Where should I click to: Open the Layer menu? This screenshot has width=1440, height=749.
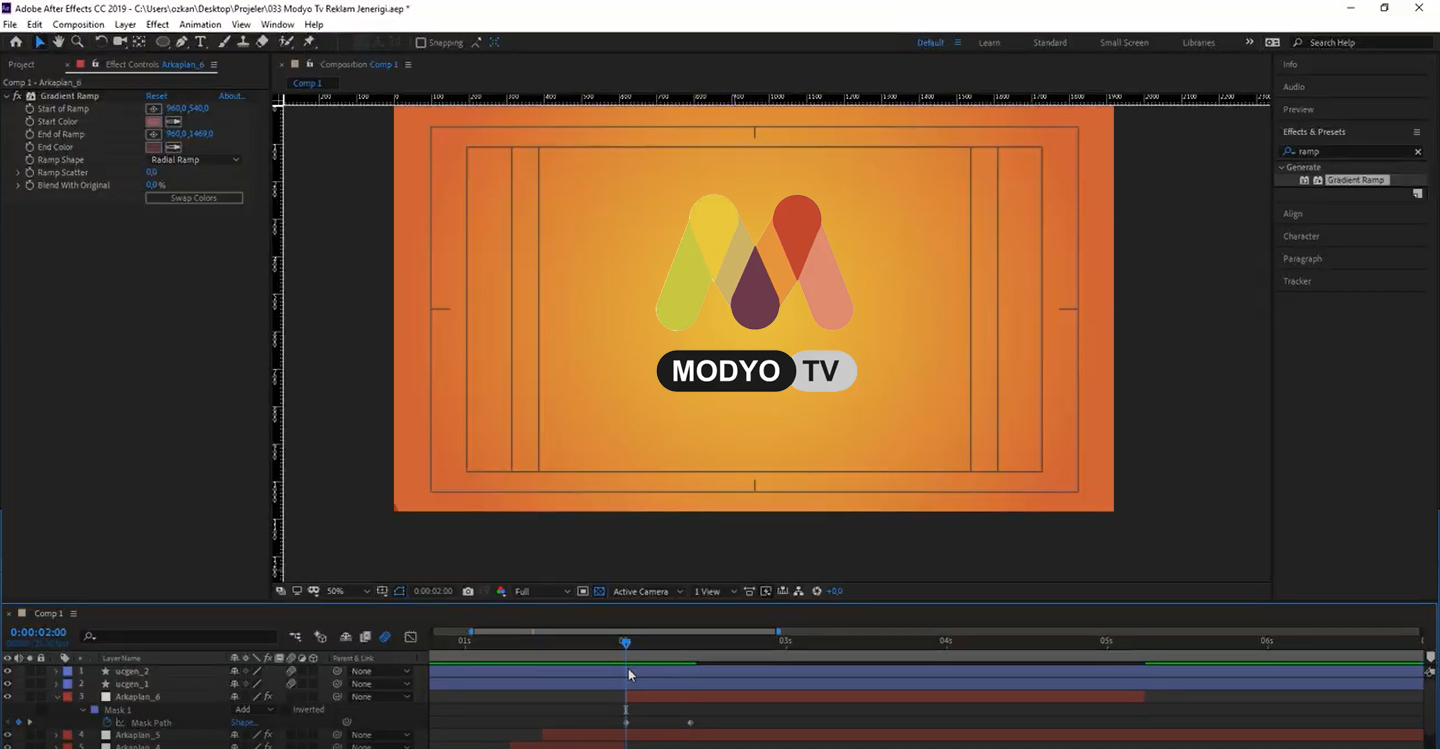coord(125,24)
